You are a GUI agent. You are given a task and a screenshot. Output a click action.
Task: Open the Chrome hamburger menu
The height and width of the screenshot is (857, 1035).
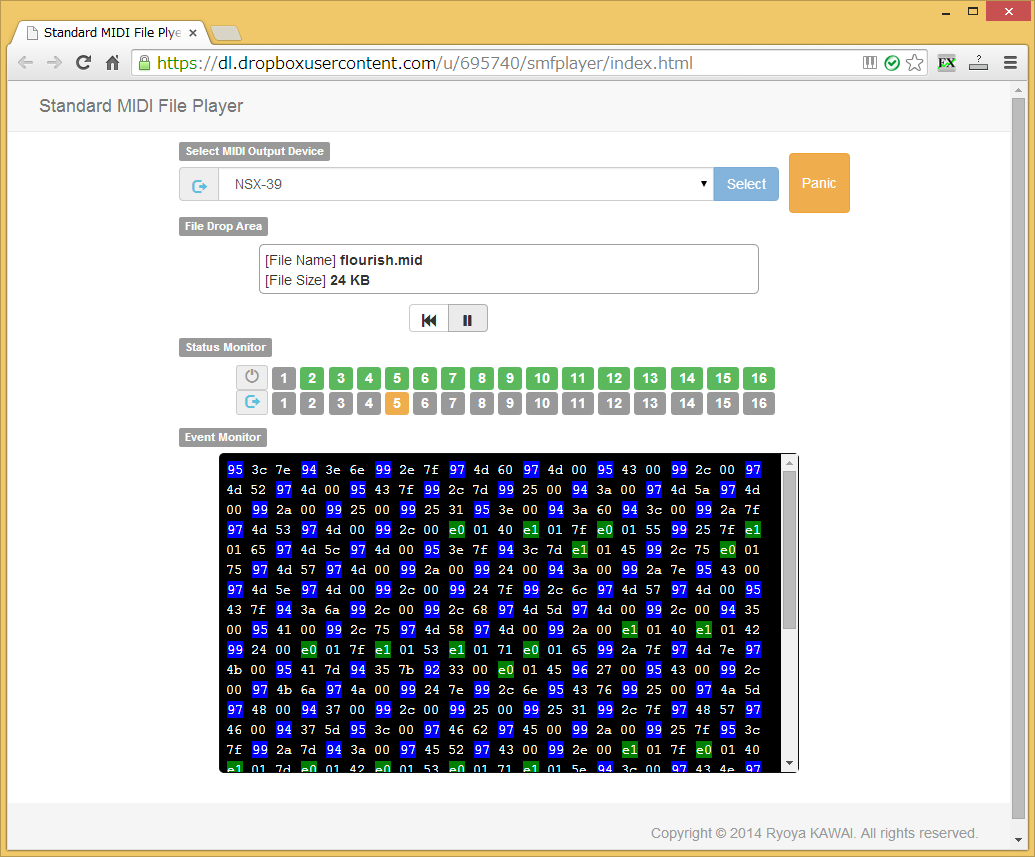coord(1010,63)
